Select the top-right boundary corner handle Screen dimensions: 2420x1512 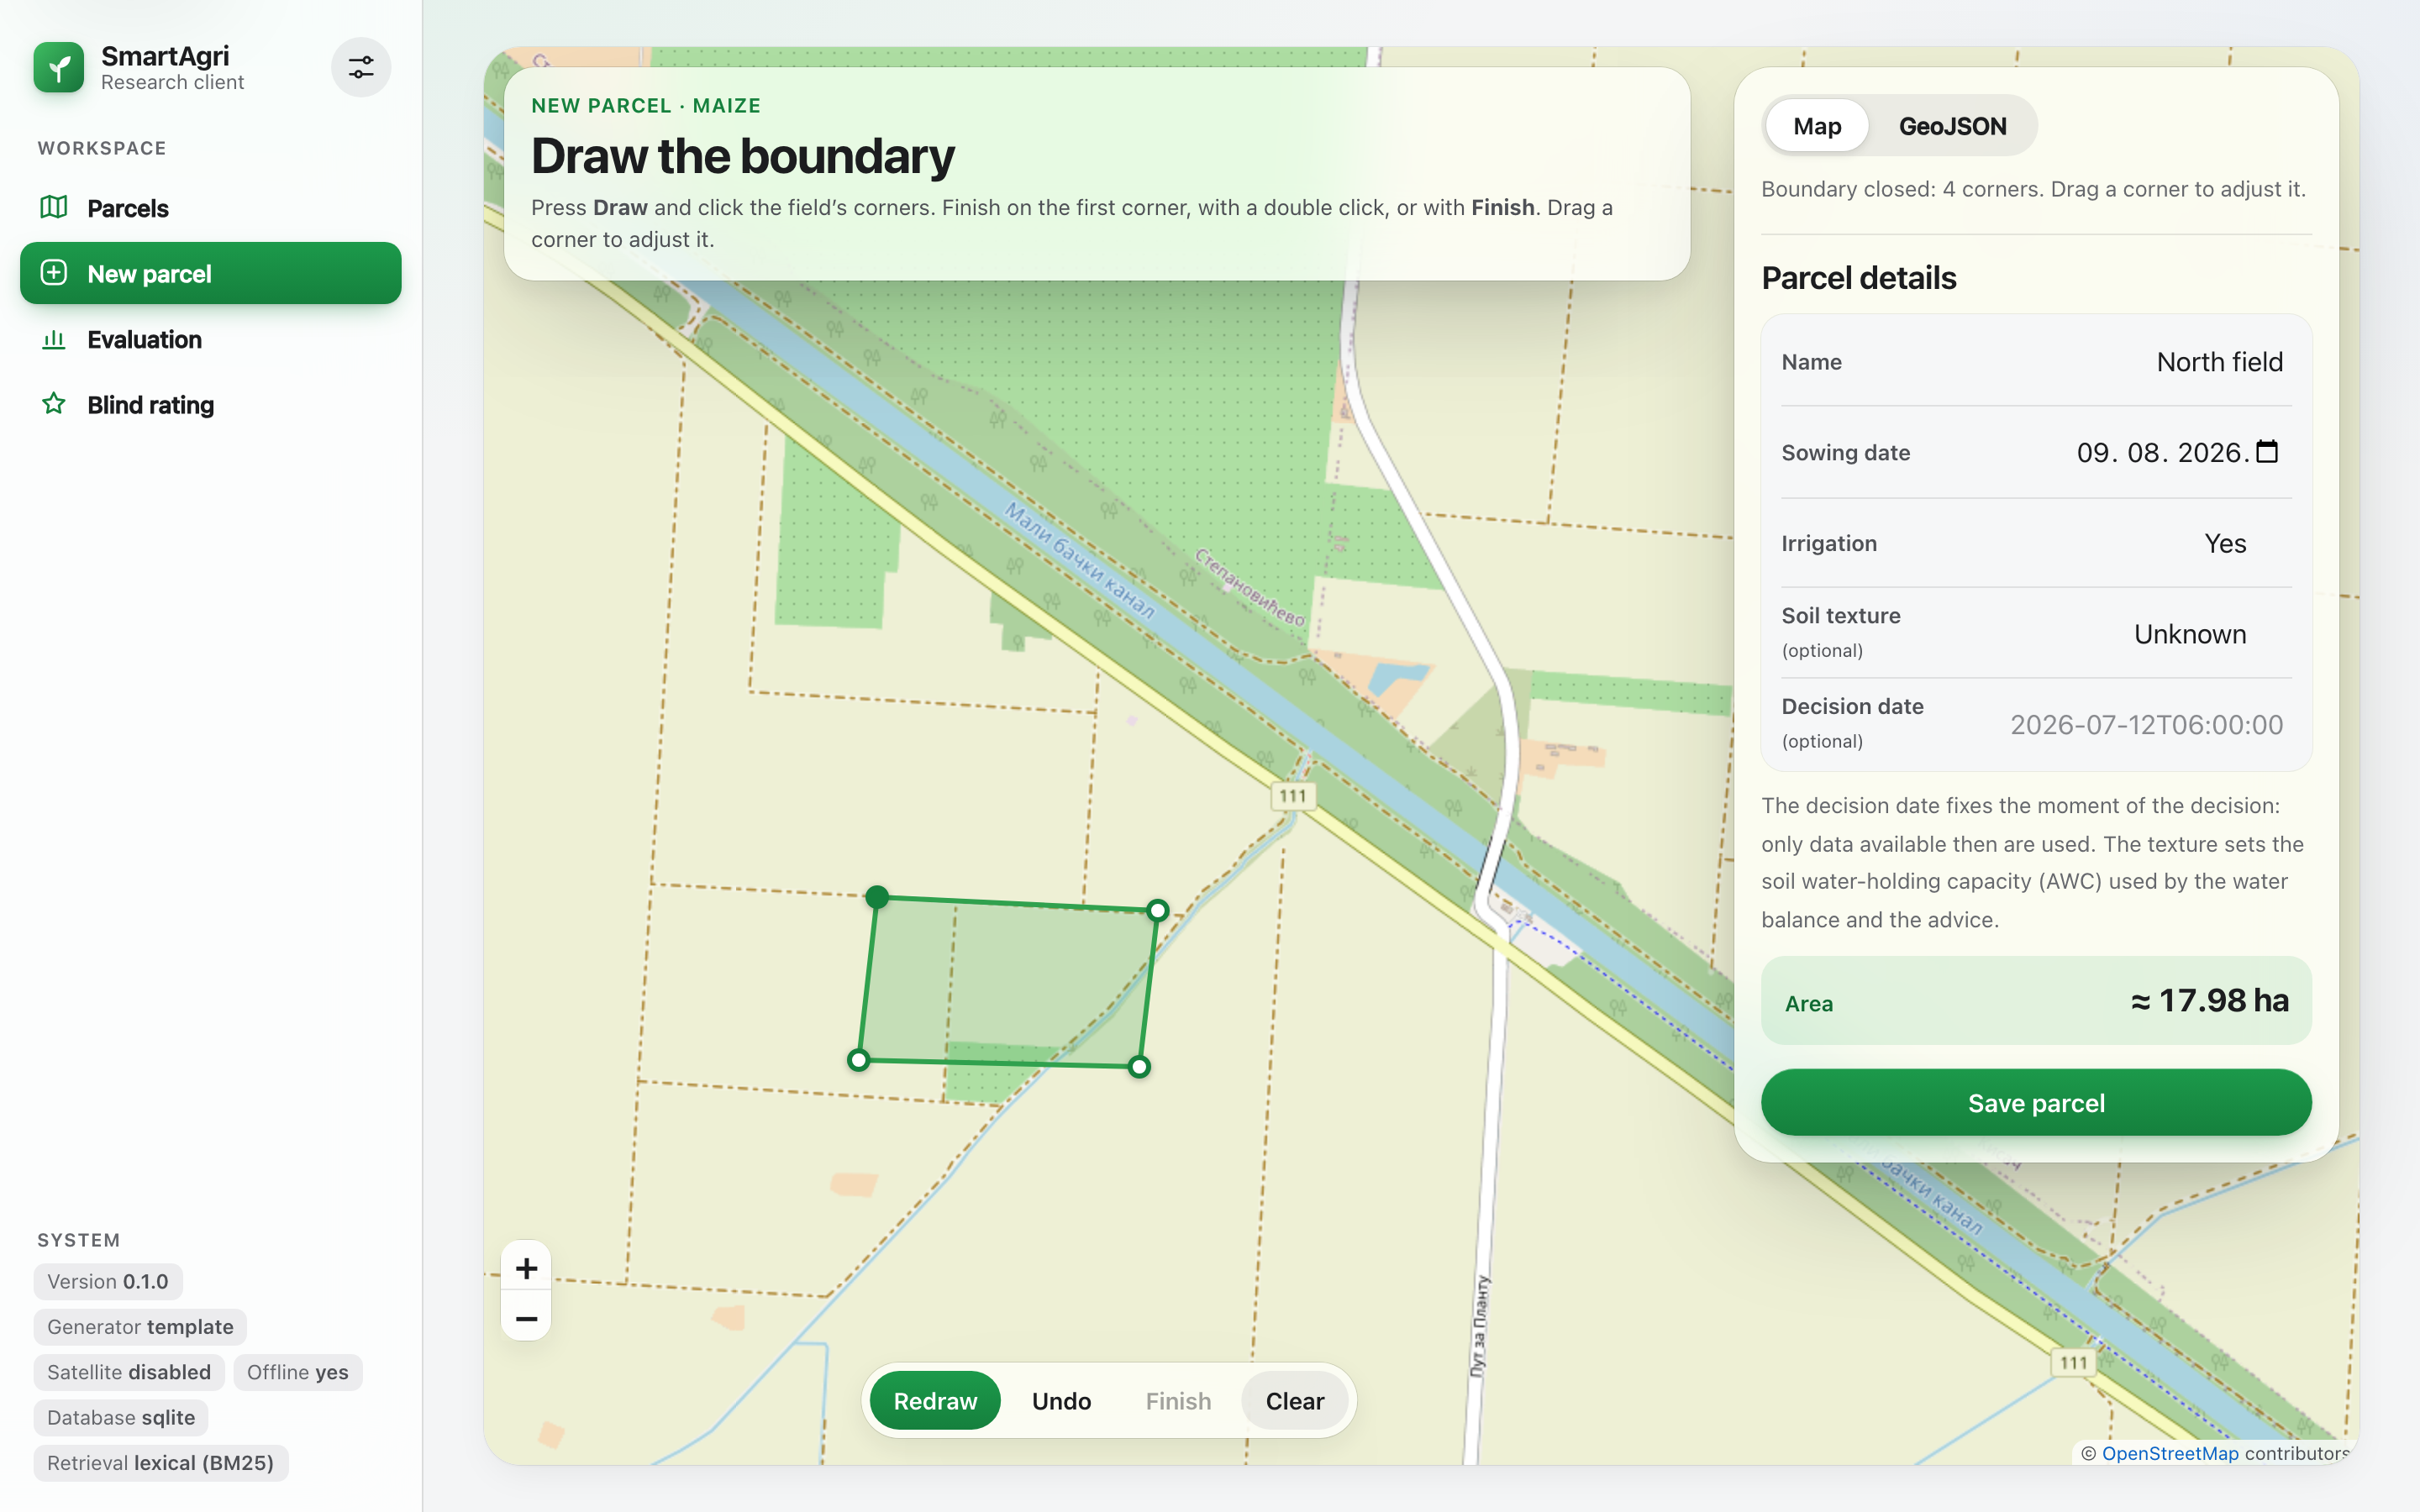point(1158,910)
